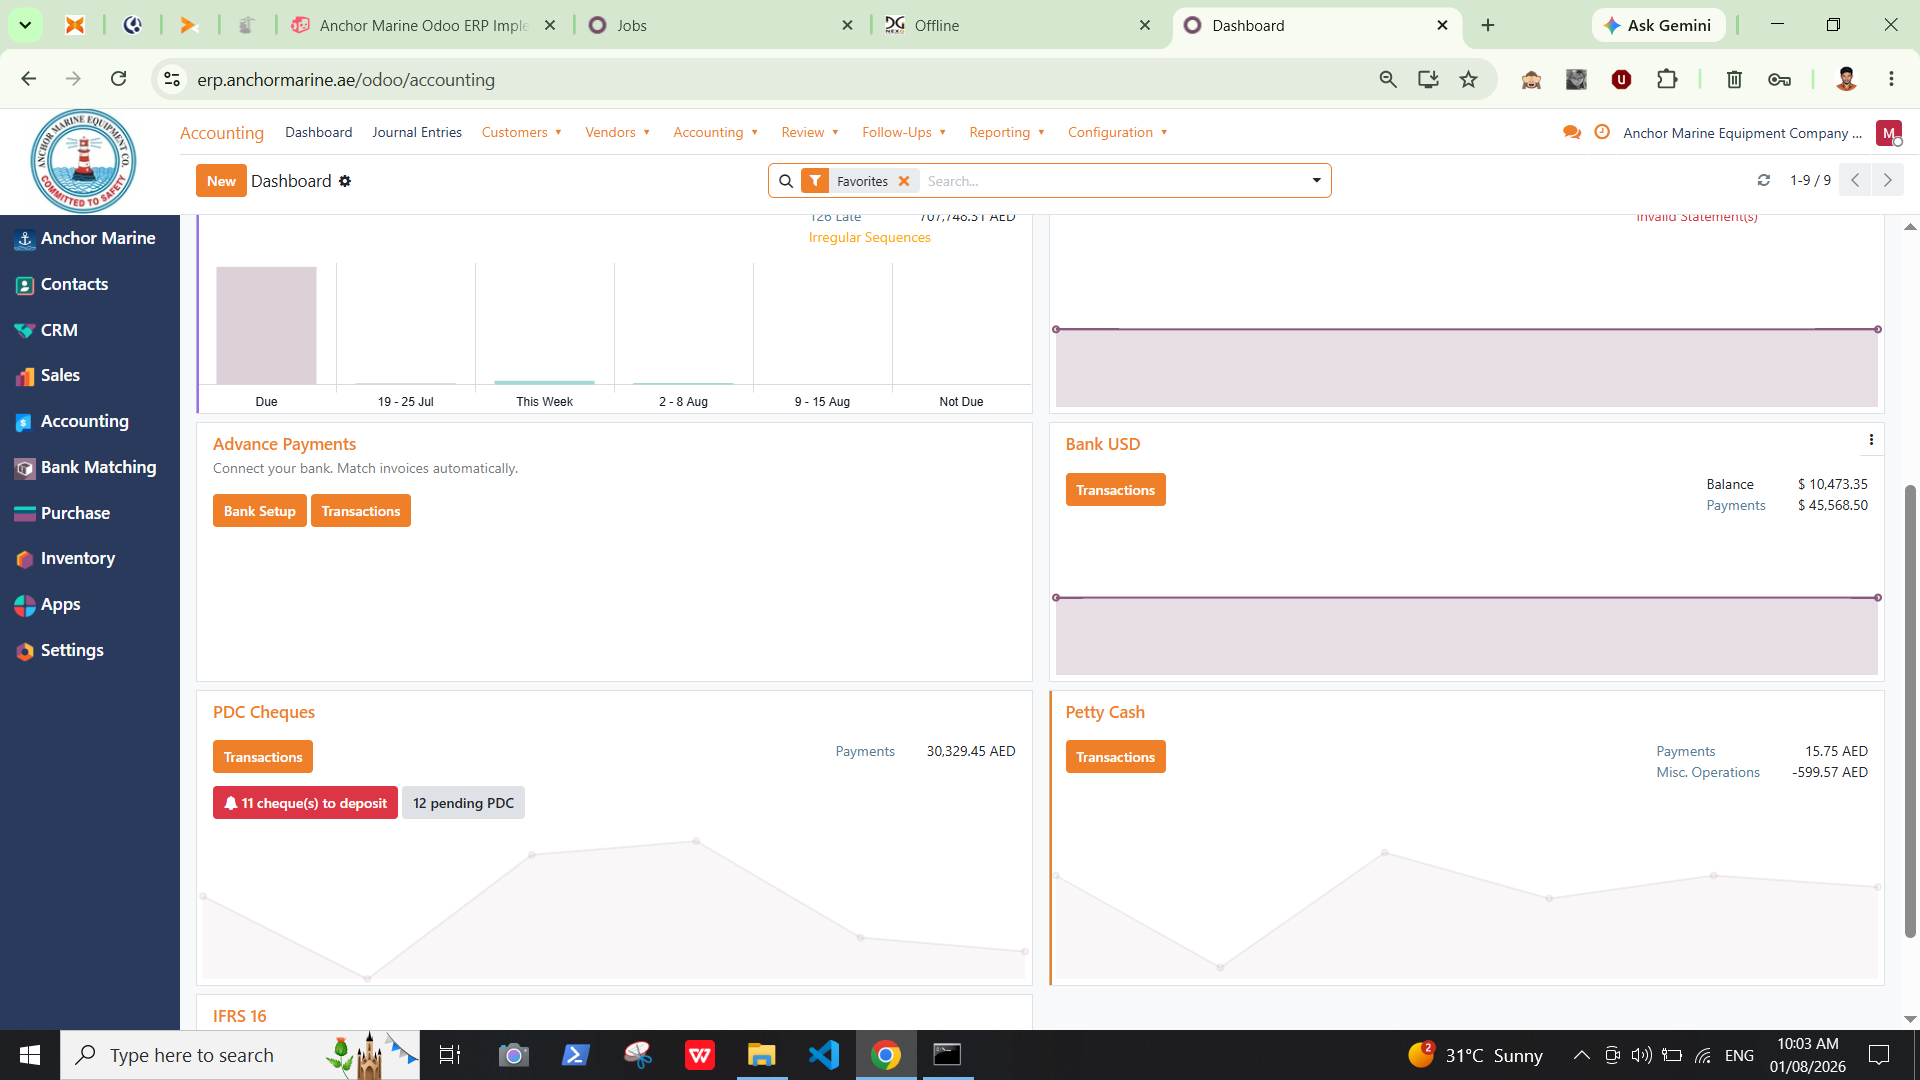Image resolution: width=1920 pixels, height=1080 pixels.
Task: Open Customers dropdown menu
Action: point(522,132)
